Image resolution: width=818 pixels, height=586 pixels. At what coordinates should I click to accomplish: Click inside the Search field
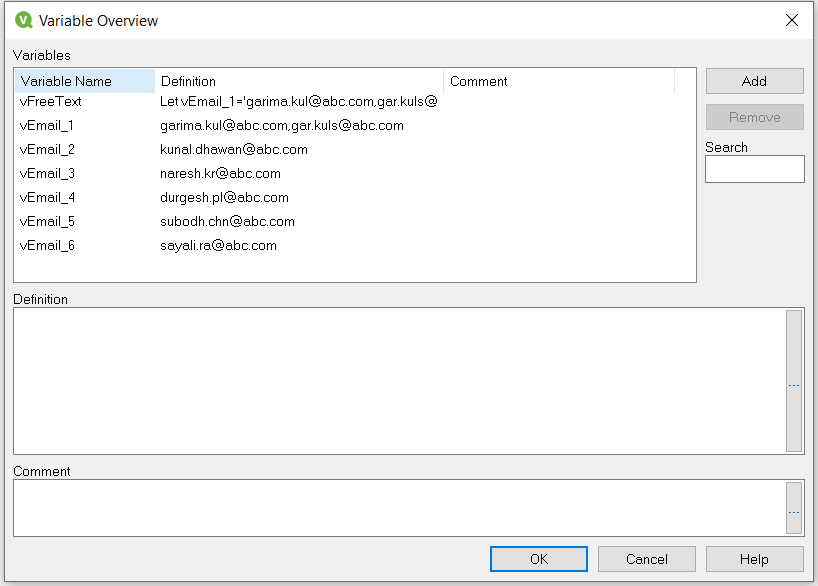coord(754,169)
